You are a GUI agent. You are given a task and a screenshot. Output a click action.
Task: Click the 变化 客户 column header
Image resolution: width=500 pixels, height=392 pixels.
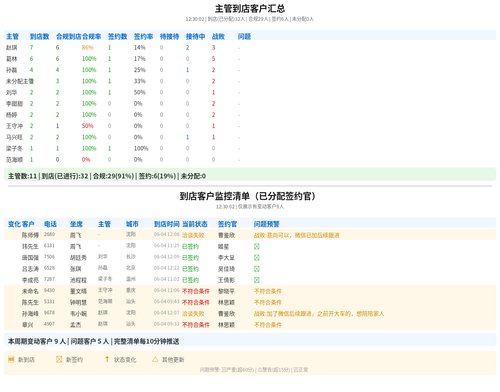(x=21, y=224)
